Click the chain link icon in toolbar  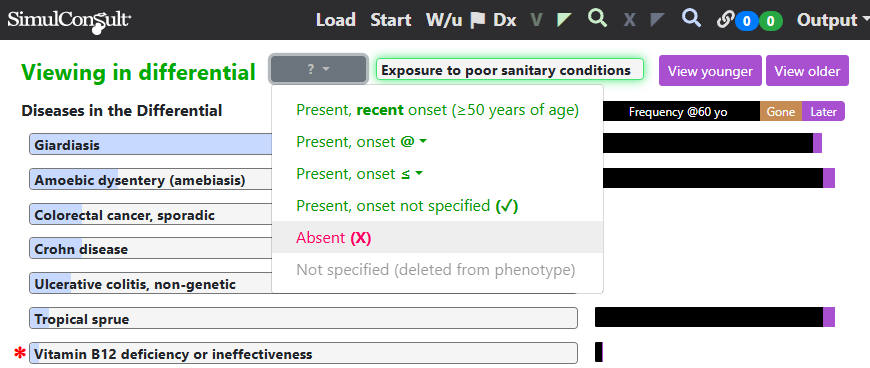tap(725, 21)
